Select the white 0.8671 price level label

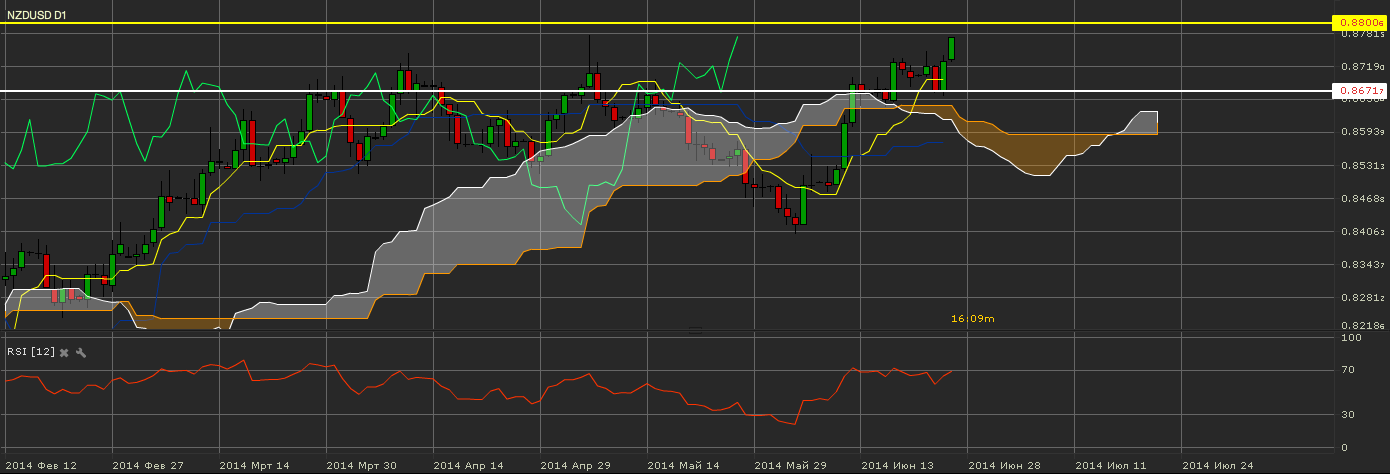click(x=1360, y=91)
